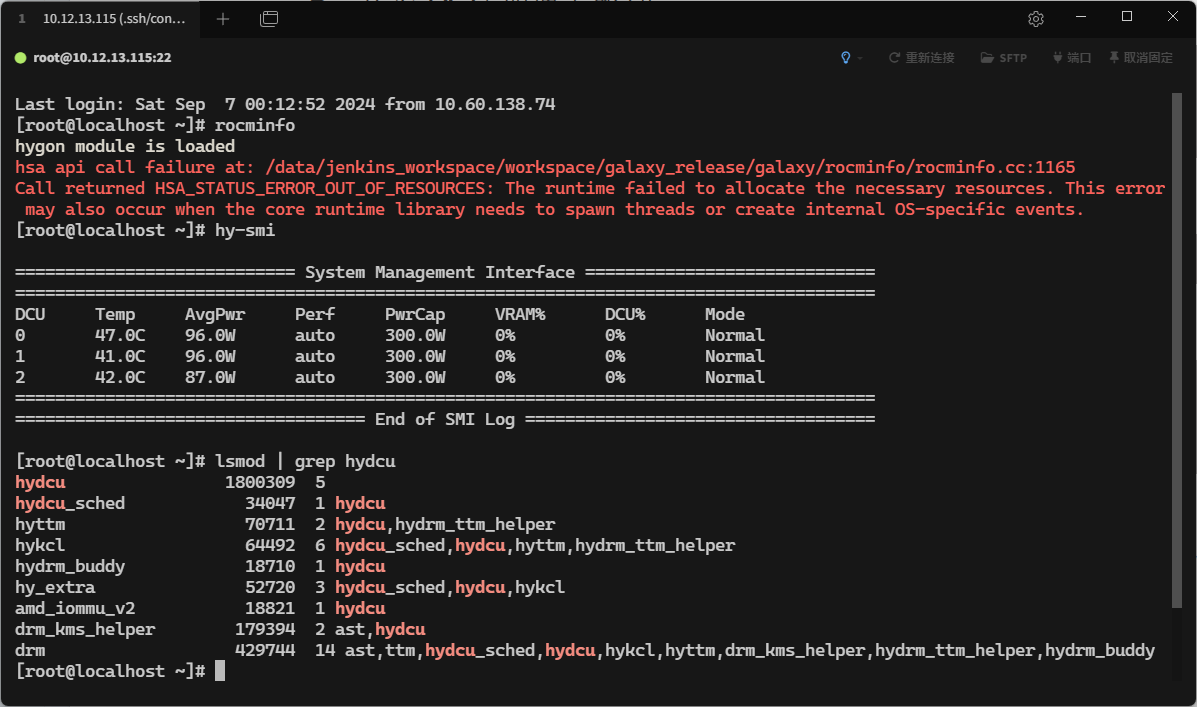Click the terminal cursor at the last prompt

click(220, 671)
